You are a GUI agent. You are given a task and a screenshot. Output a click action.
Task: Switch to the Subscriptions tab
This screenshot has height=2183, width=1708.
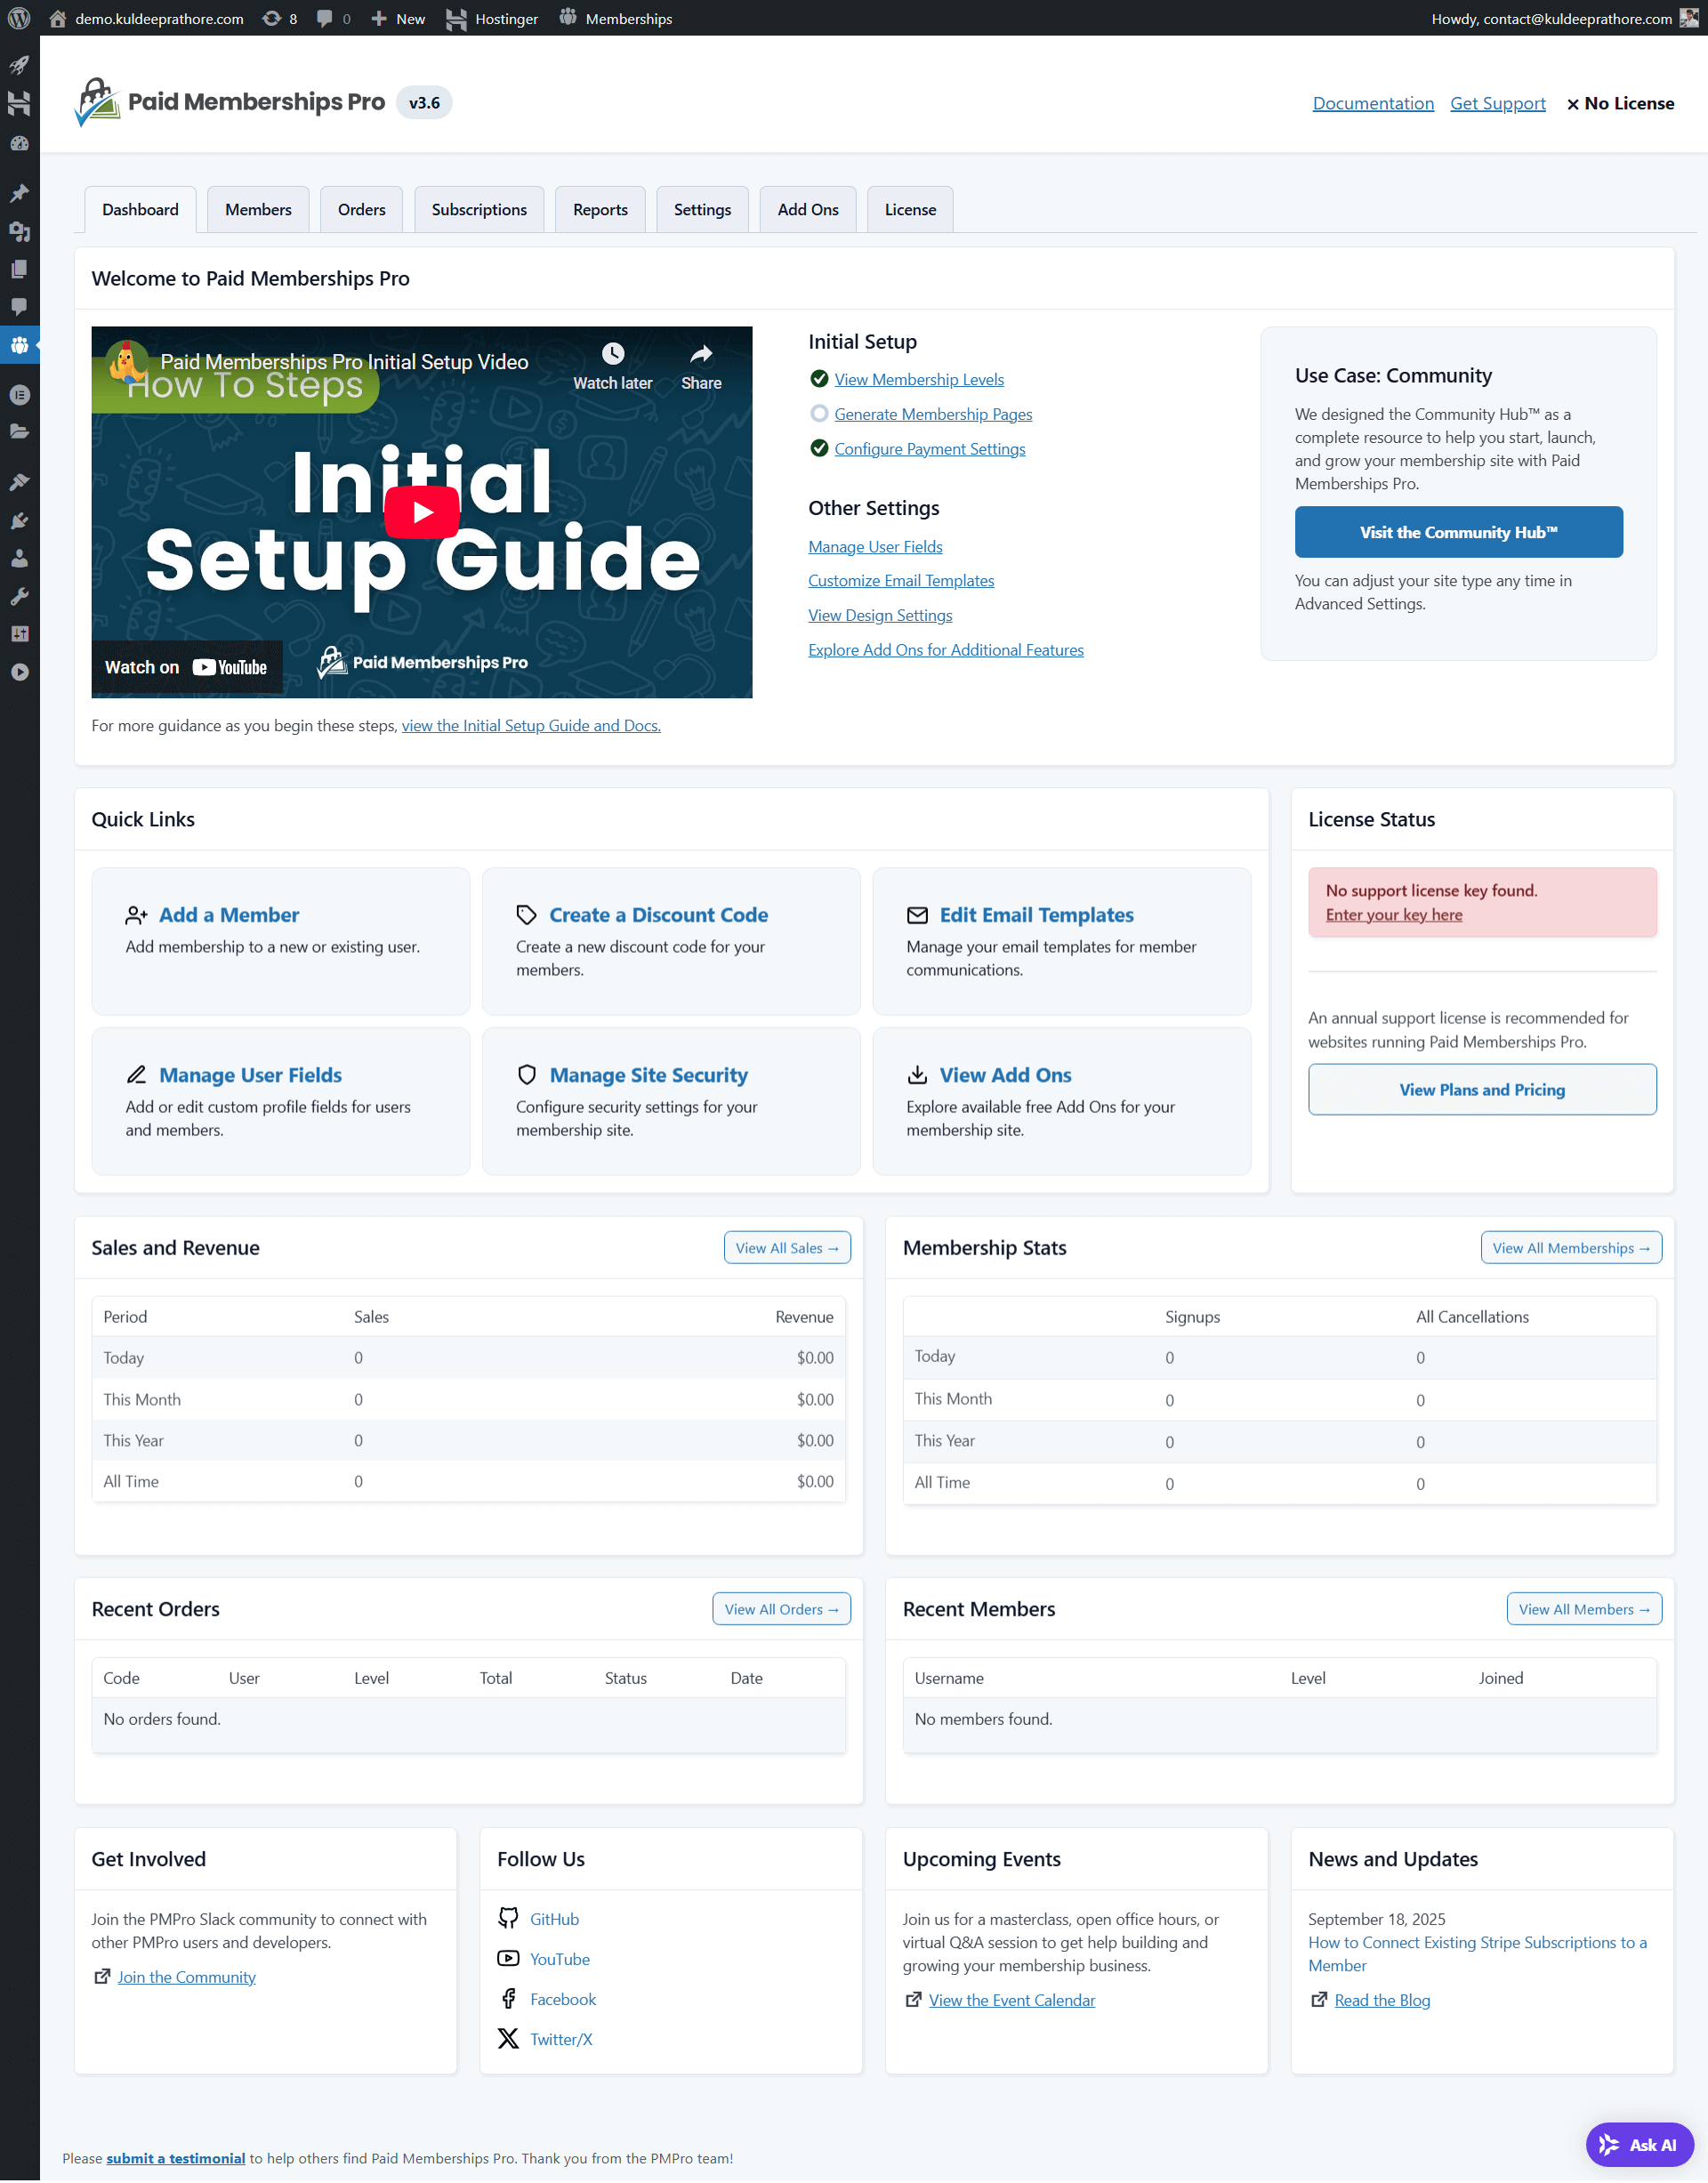[x=479, y=209]
